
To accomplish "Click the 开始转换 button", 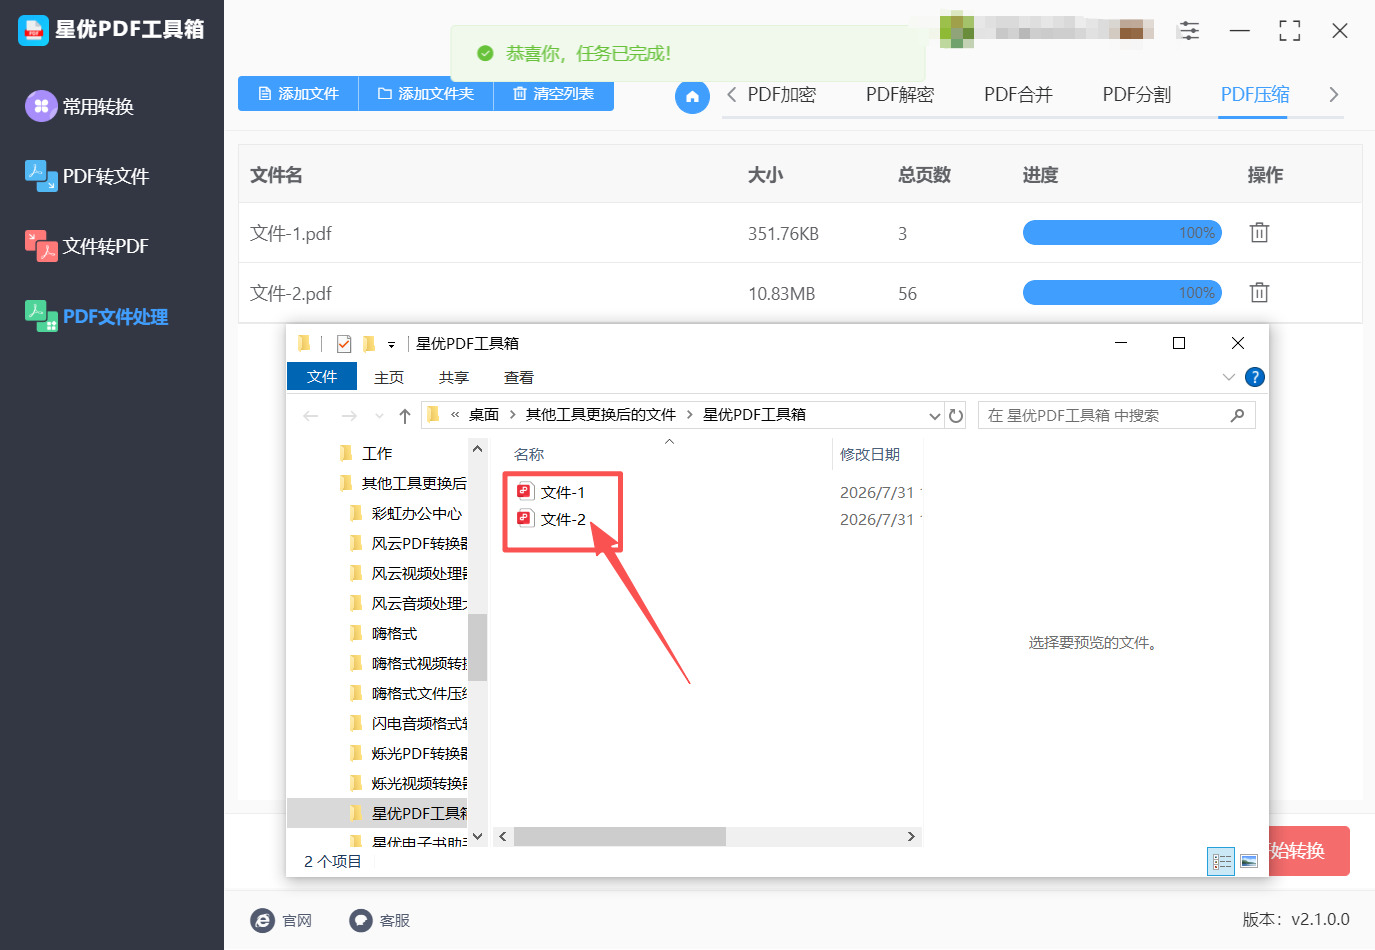I will coord(1309,851).
